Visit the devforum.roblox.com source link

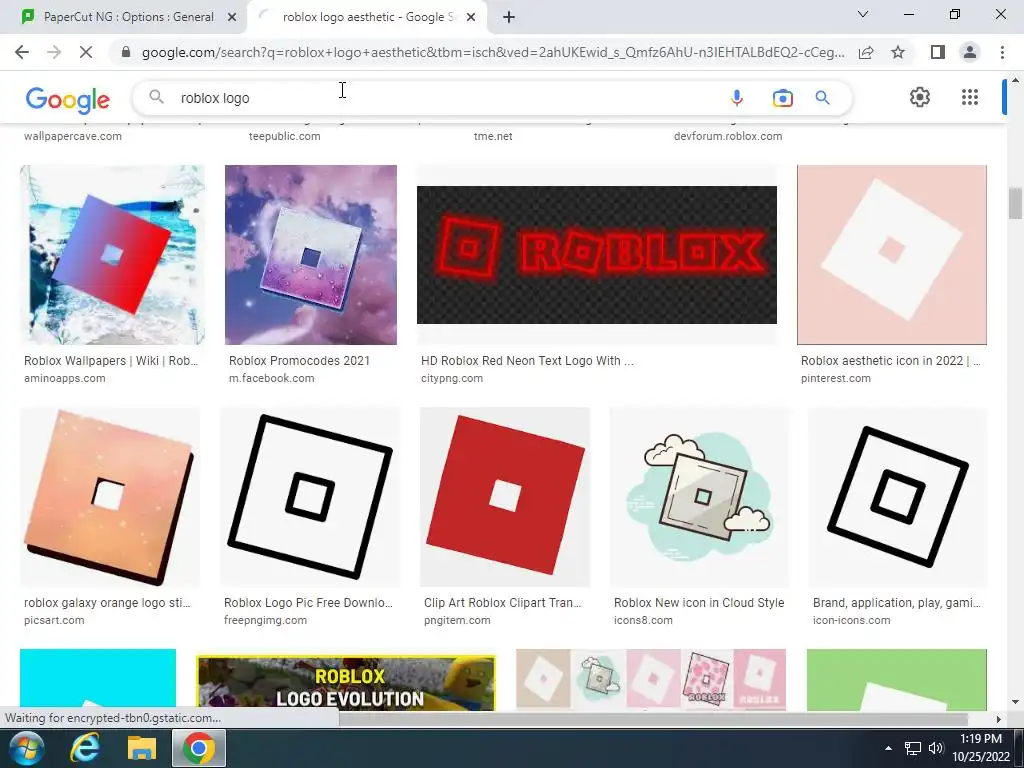(728, 136)
